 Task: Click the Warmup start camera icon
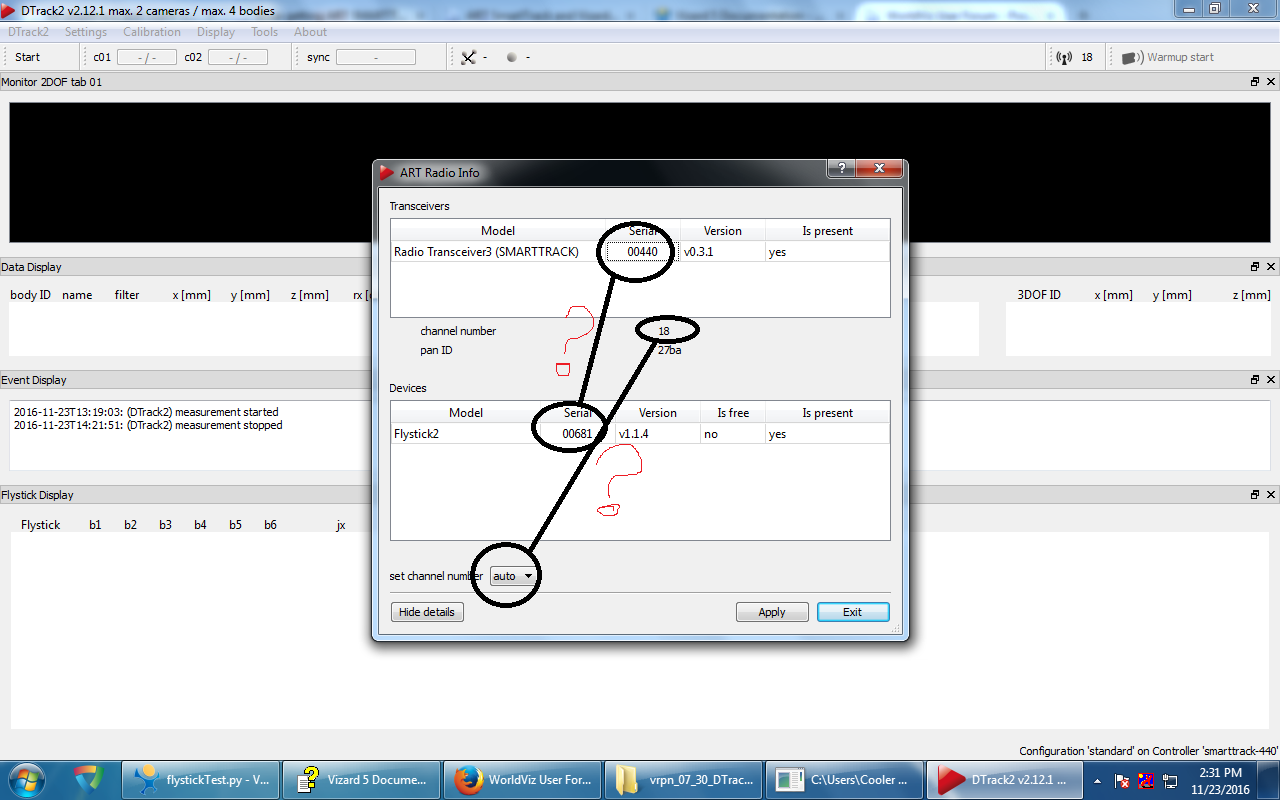(x=1132, y=58)
